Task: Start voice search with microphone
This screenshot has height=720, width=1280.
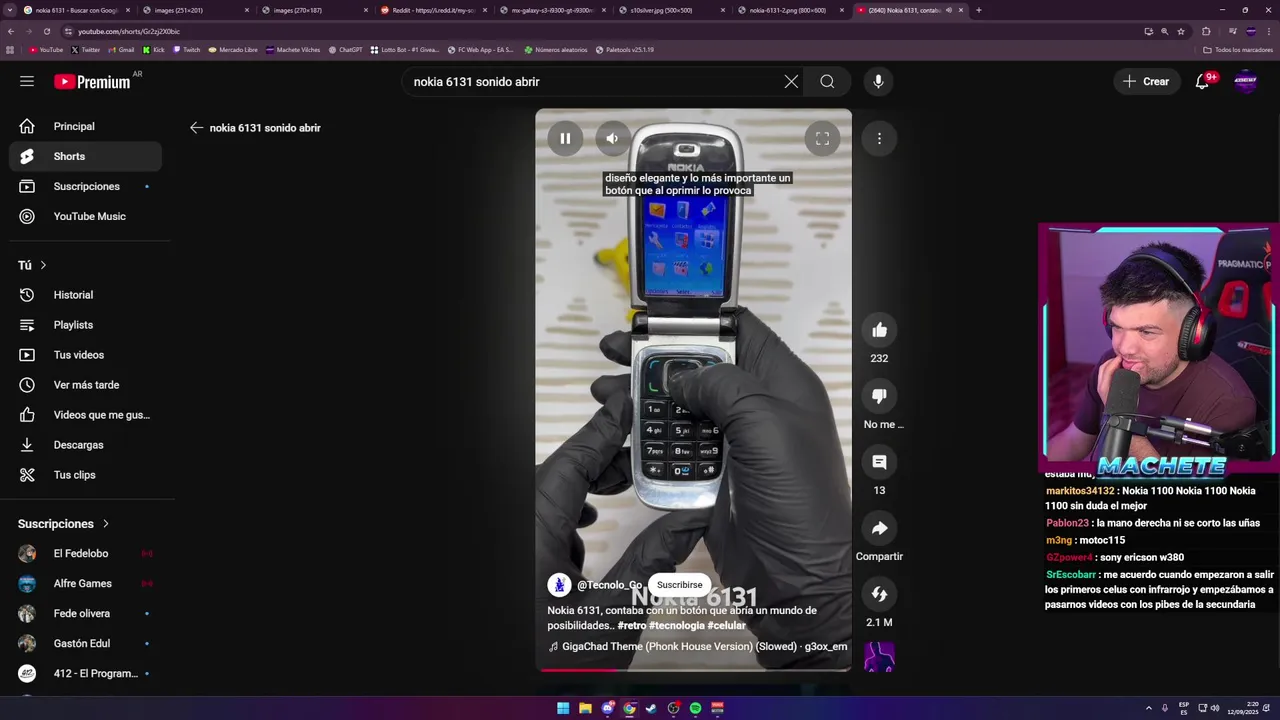Action: point(878,82)
